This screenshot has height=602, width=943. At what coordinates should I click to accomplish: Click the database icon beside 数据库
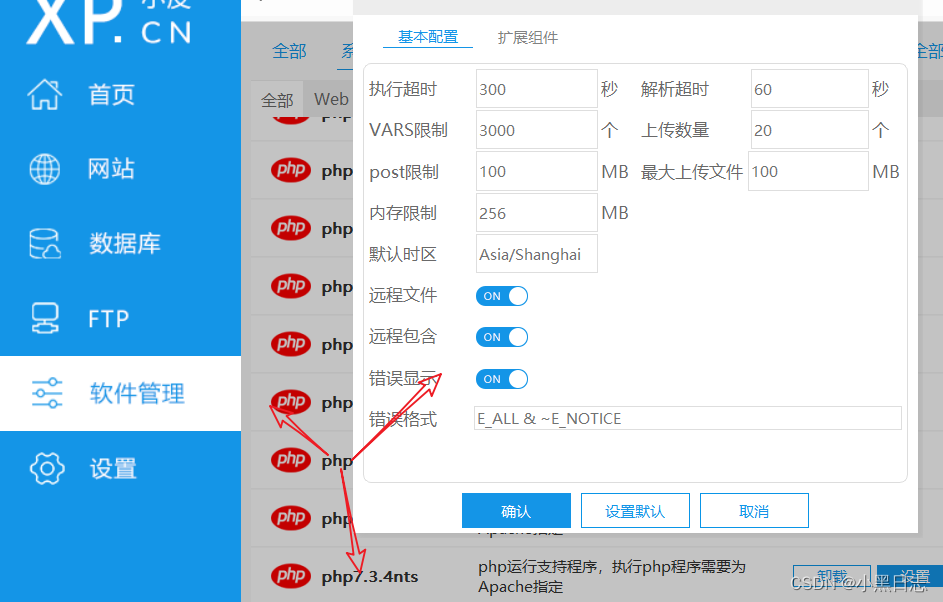(45, 244)
